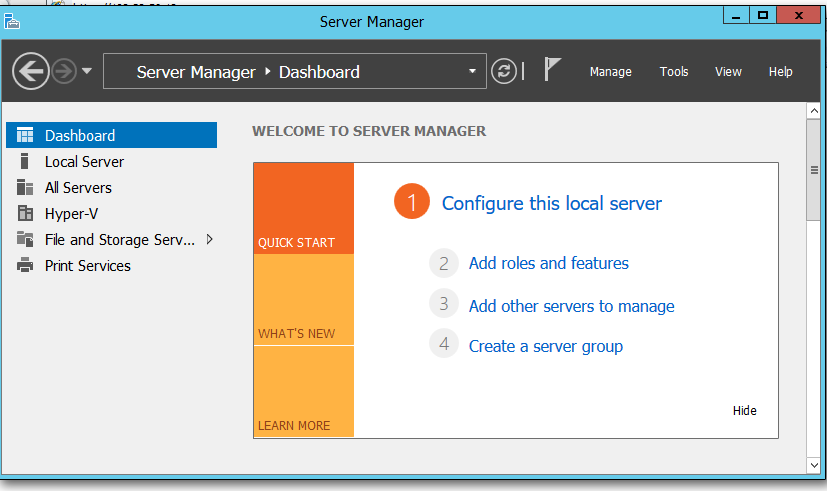Open the Help menu
827x491 pixels.
(x=781, y=72)
